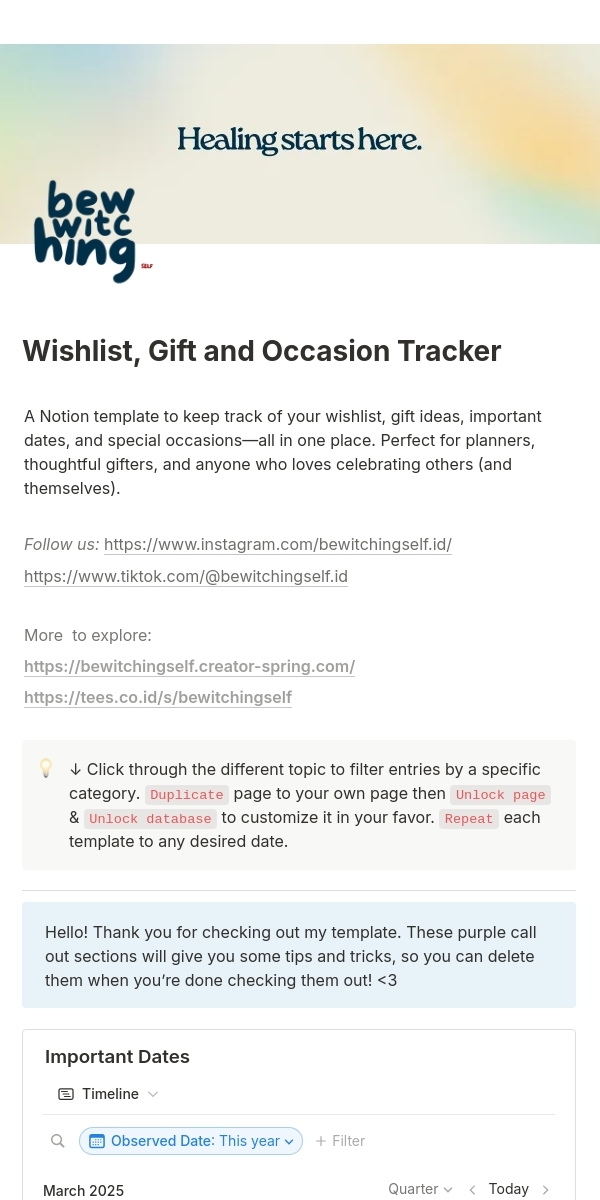The height and width of the screenshot is (1200, 600).
Task: Click the March 2025 timeline label
Action: (83, 1190)
